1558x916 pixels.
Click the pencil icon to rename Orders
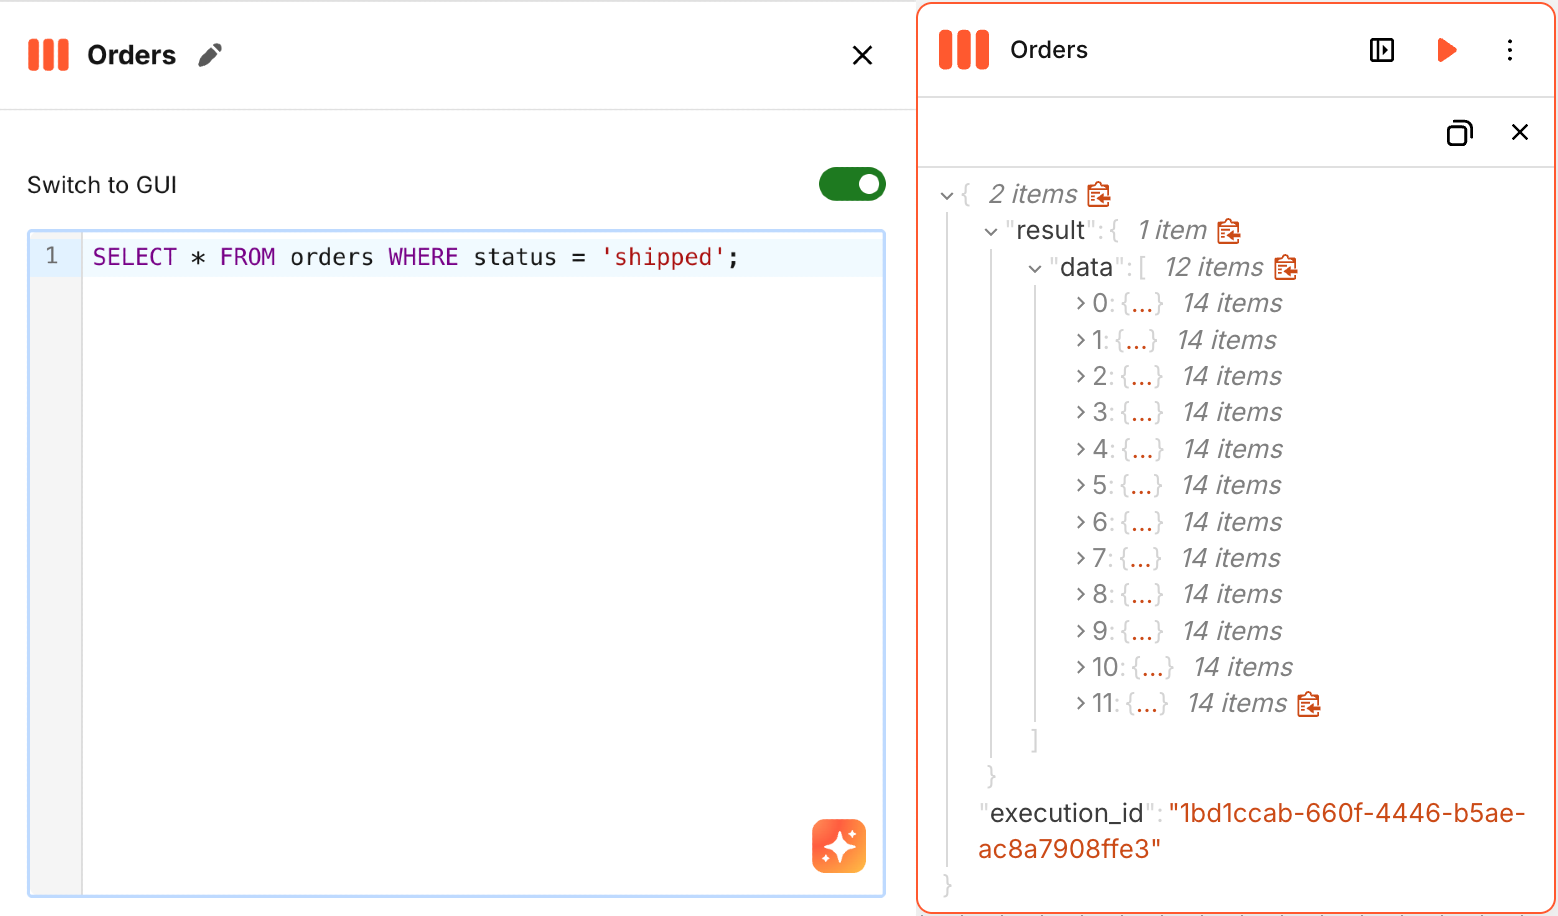[x=210, y=55]
